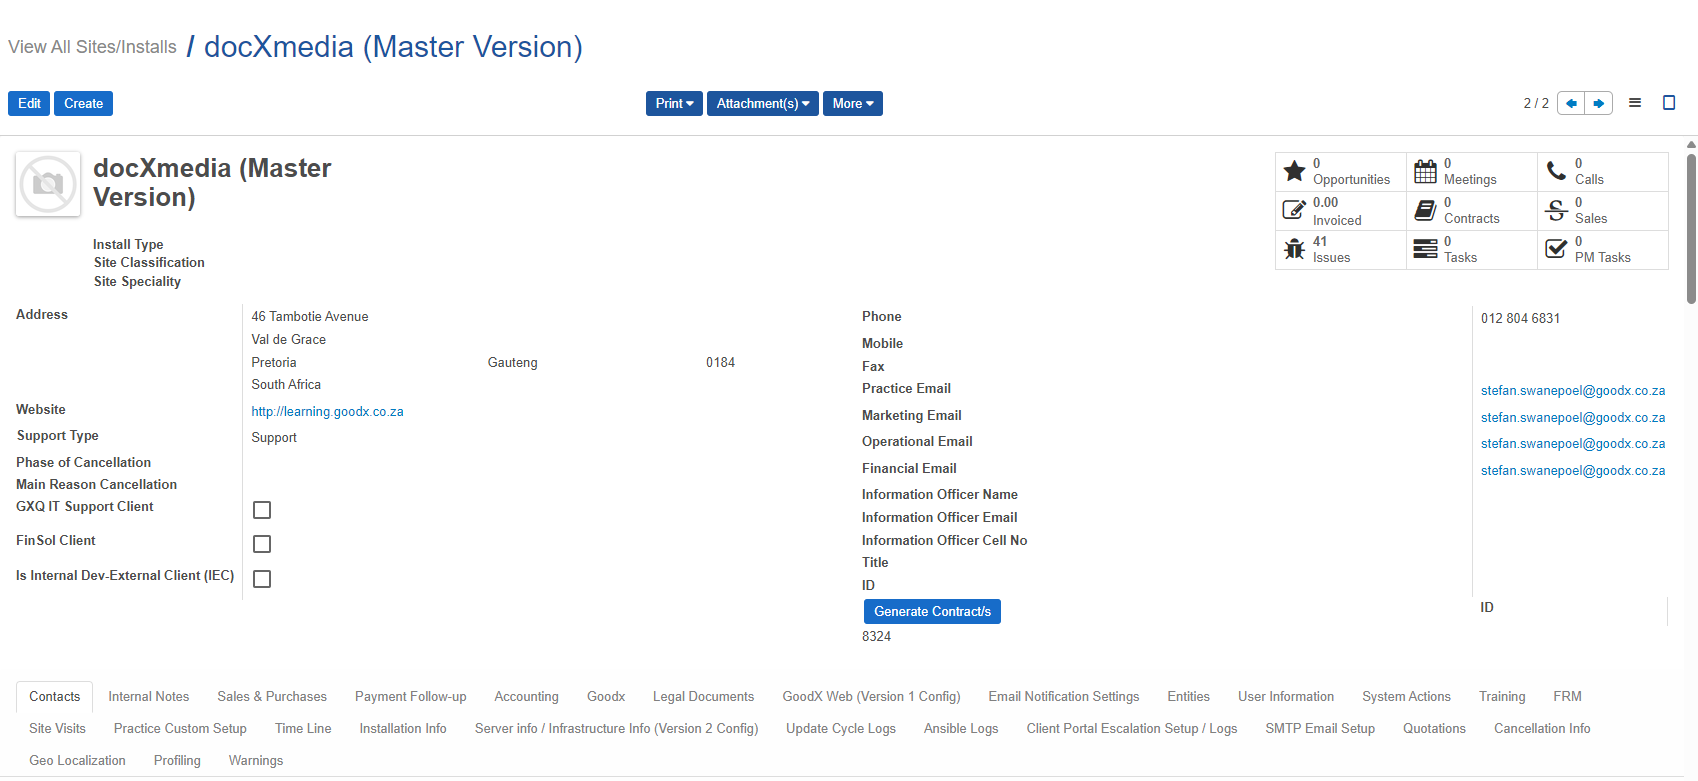The image size is (1698, 781).
Task: Click the Create button
Action: tap(83, 104)
